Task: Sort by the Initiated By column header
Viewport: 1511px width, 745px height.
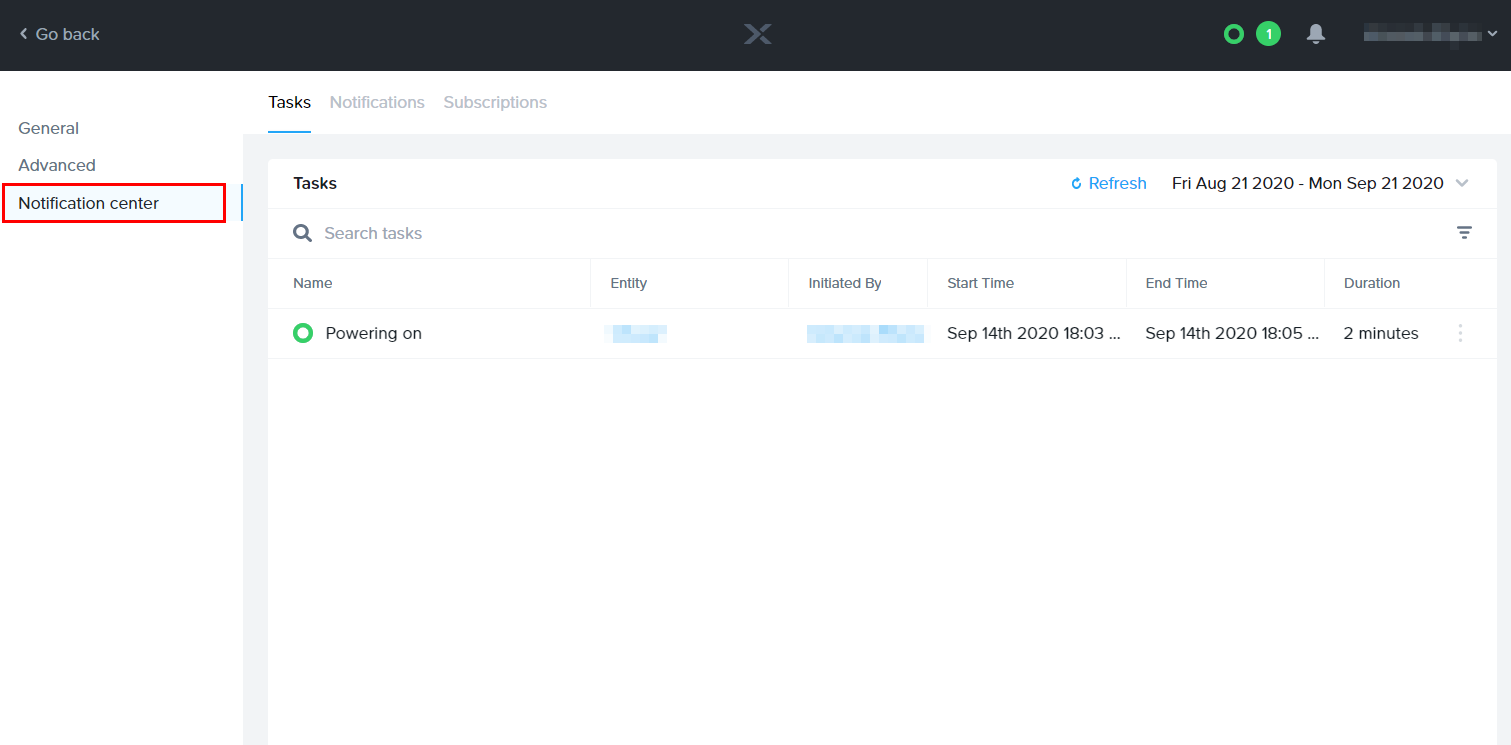Action: pos(845,283)
